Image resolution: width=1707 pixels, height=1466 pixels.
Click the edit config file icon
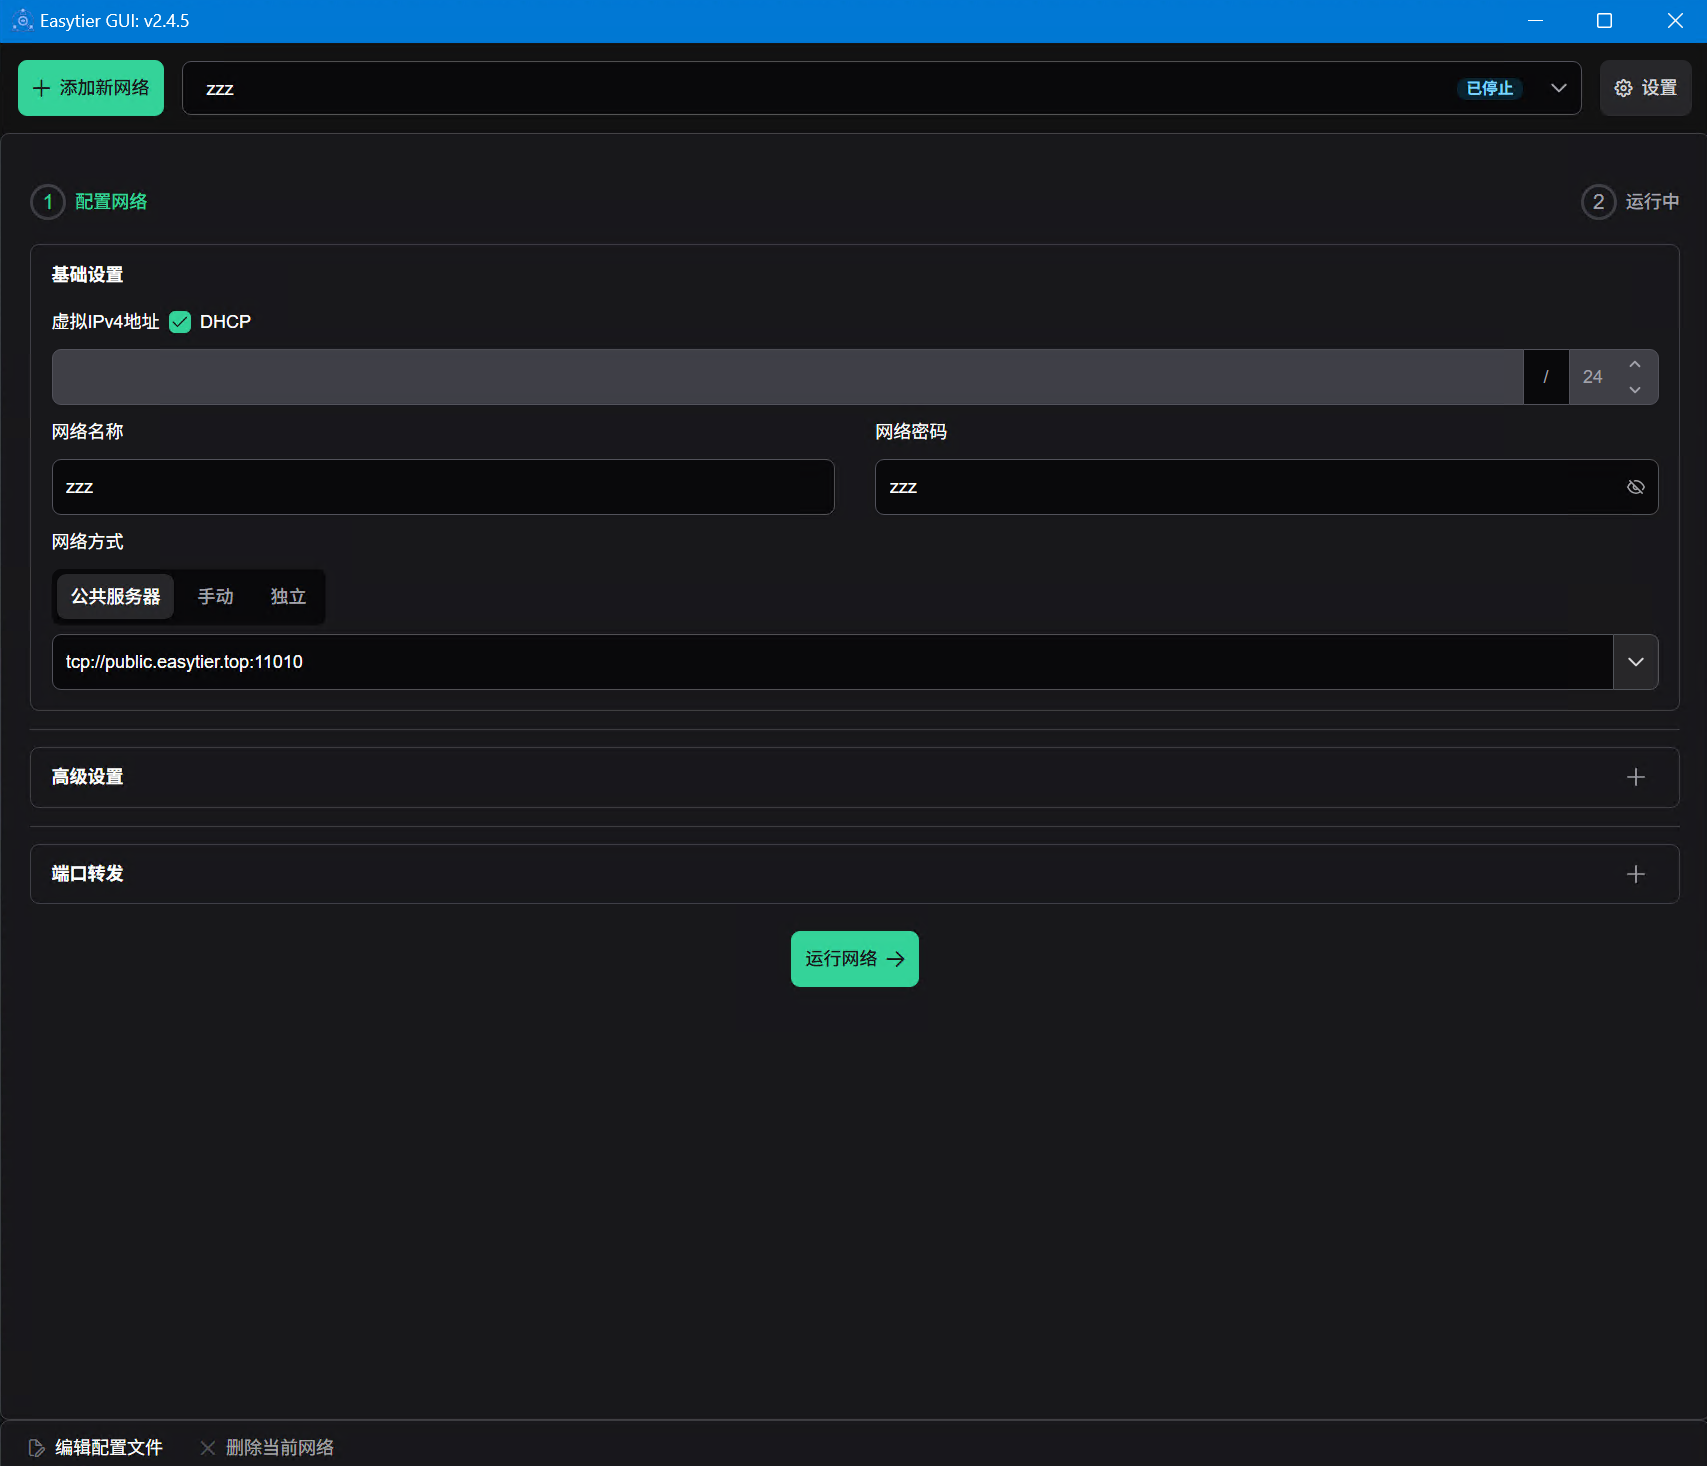pos(37,1447)
